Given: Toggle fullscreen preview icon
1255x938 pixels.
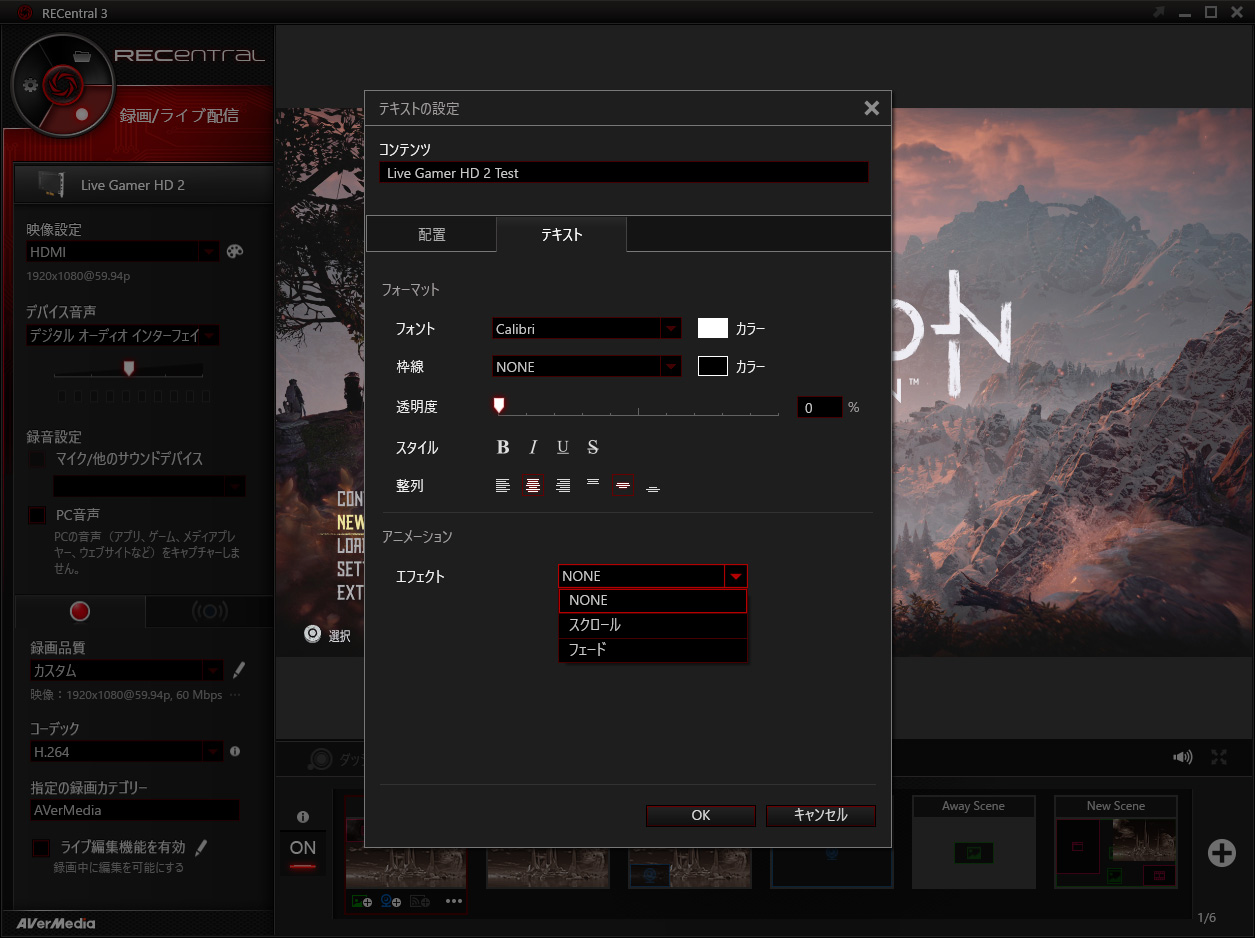Looking at the screenshot, I should (x=1219, y=758).
